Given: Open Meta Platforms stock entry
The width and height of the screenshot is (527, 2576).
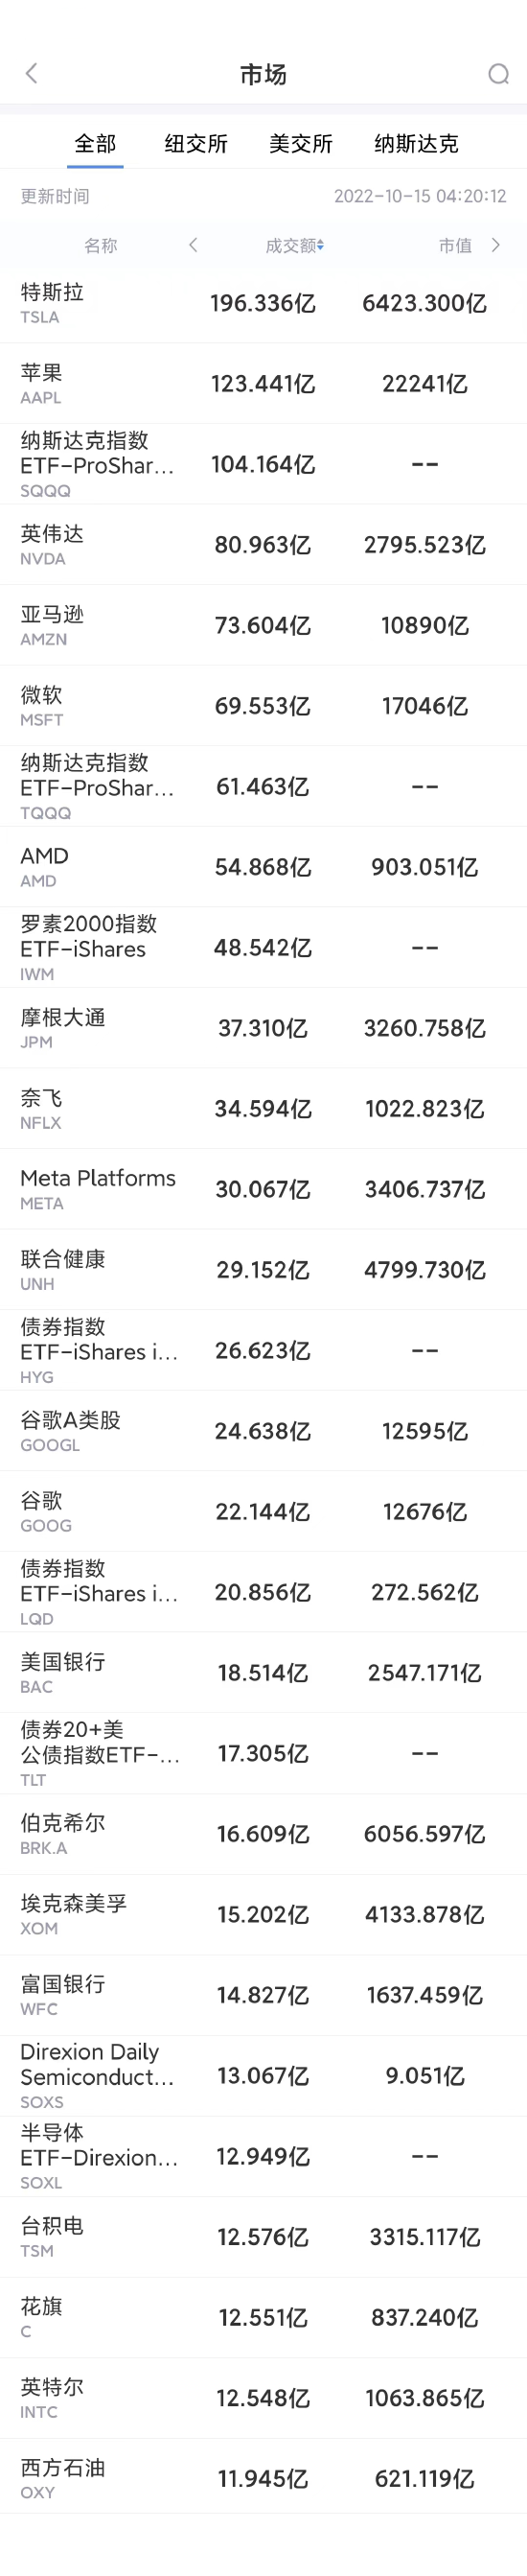Looking at the screenshot, I should 263,1189.
